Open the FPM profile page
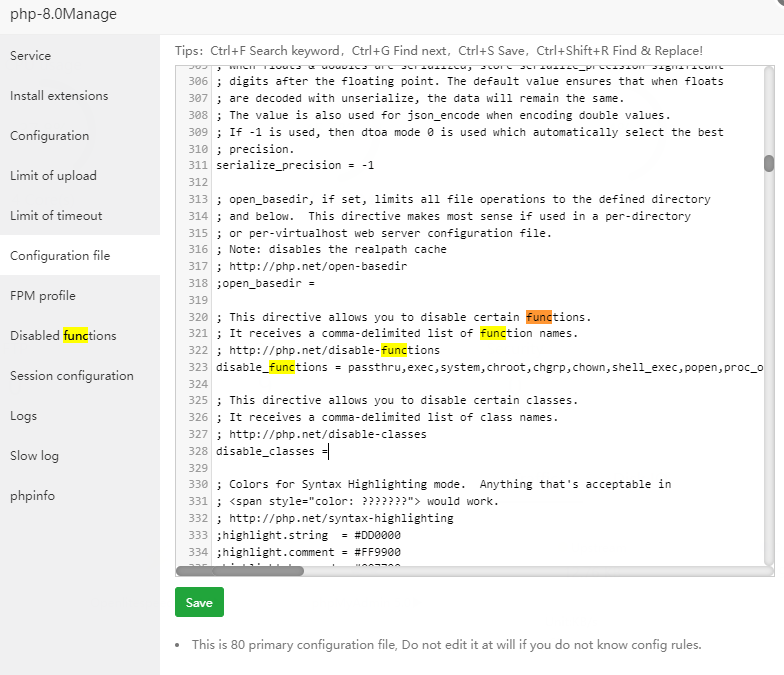 click(43, 296)
